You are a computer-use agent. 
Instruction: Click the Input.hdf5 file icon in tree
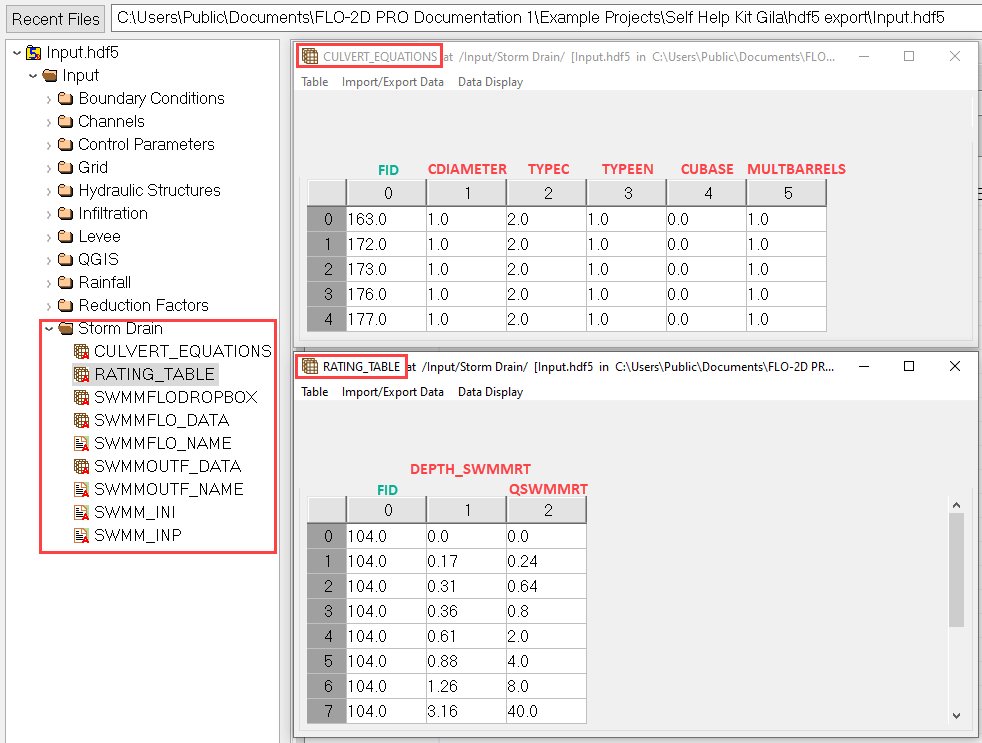point(34,52)
